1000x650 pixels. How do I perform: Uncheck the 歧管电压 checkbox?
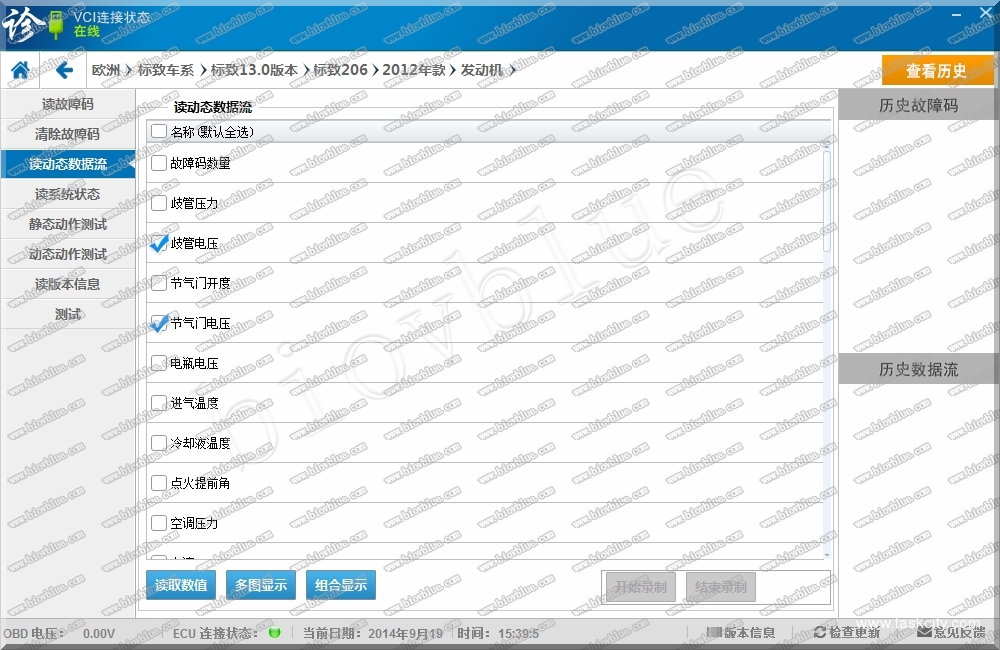(159, 243)
